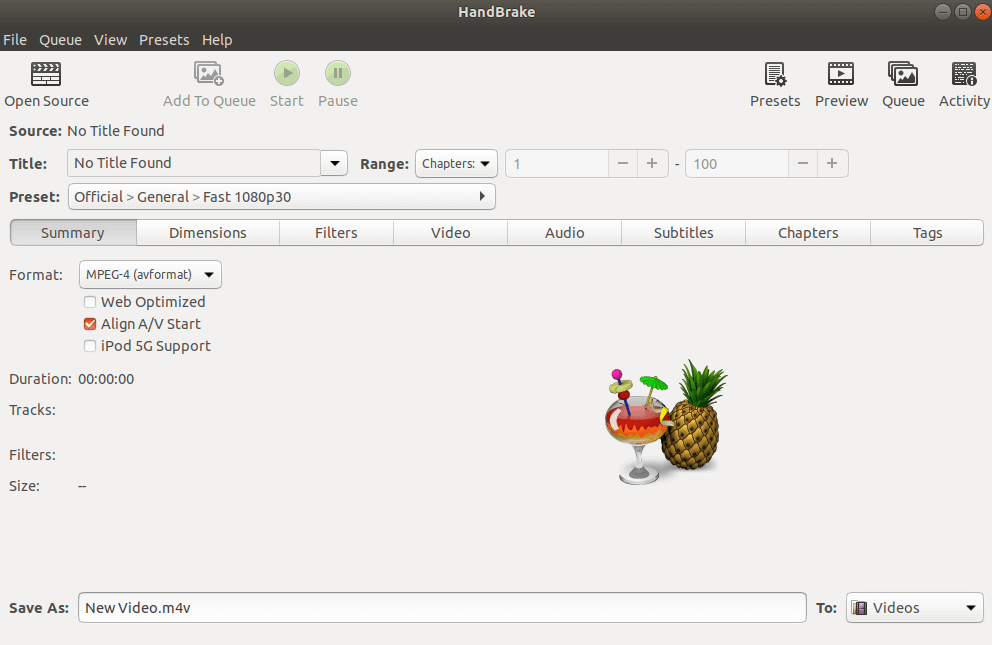Open the Format MPEG-4 dropdown
This screenshot has height=645, width=992.
[x=151, y=274]
